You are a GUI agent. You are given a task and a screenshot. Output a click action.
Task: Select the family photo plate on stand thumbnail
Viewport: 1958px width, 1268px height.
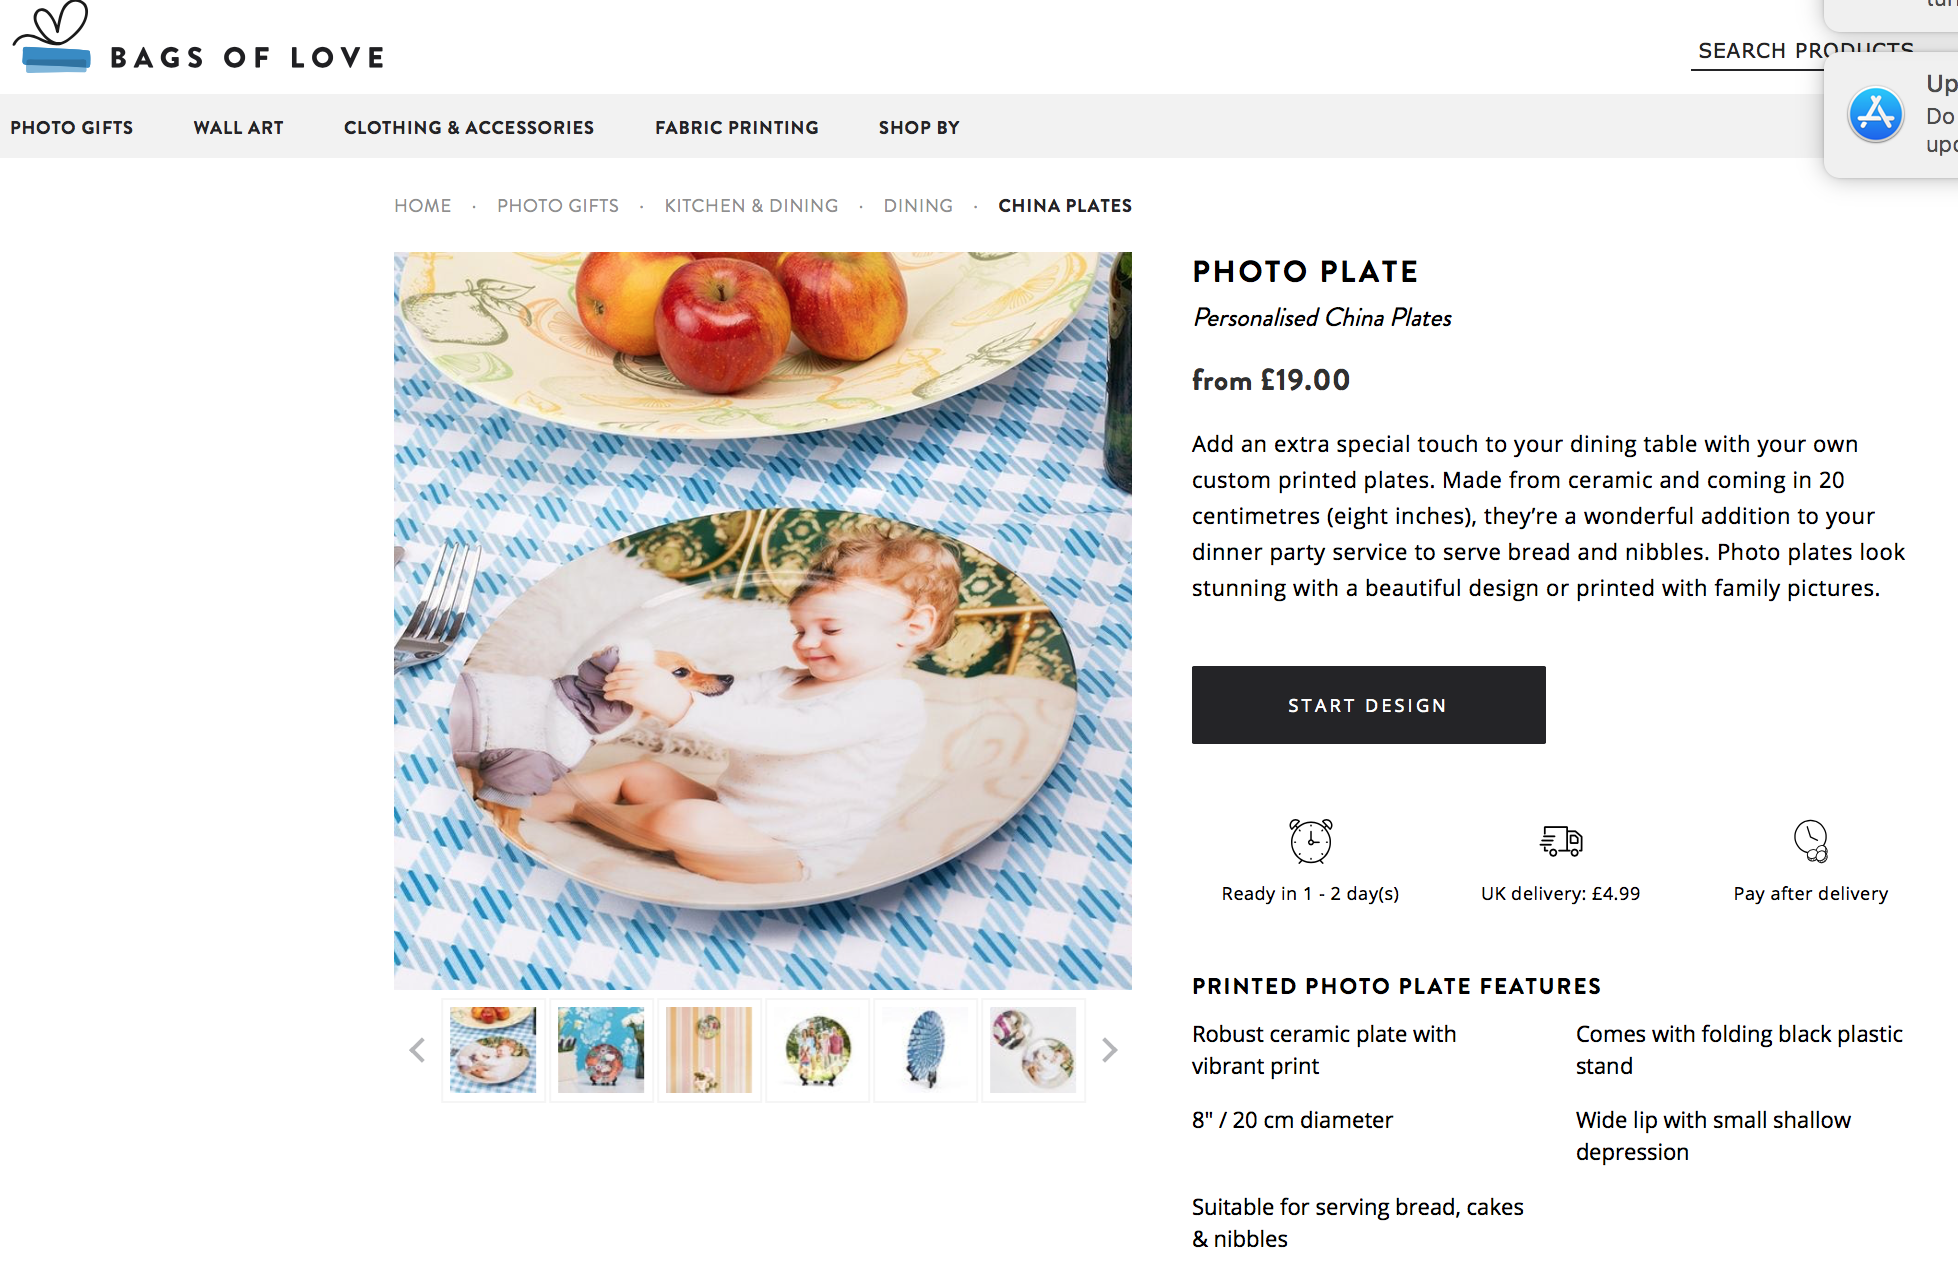(x=818, y=1050)
